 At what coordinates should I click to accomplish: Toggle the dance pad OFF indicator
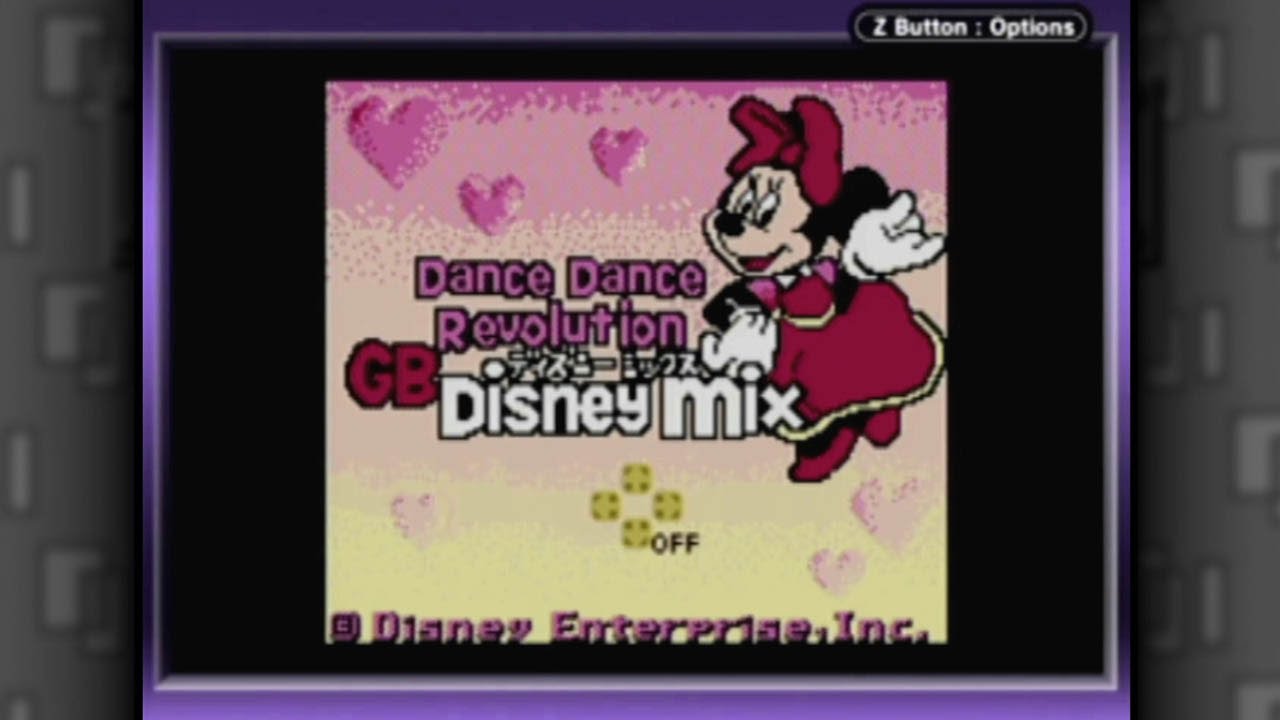tap(675, 543)
